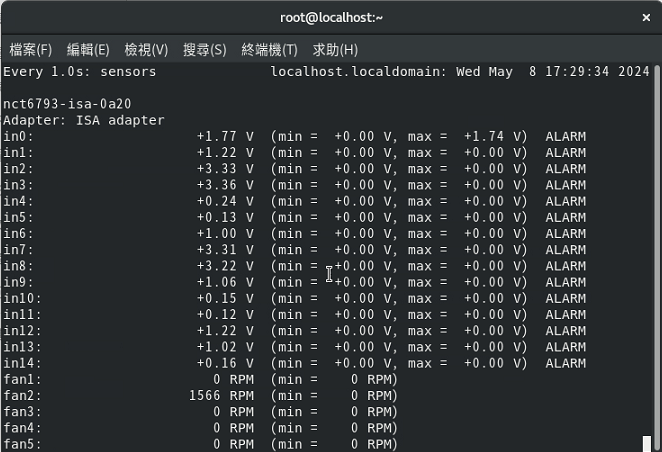Viewport: 662px width, 452px height.
Task: Open the 檢視(V) menu
Action: tap(146, 50)
